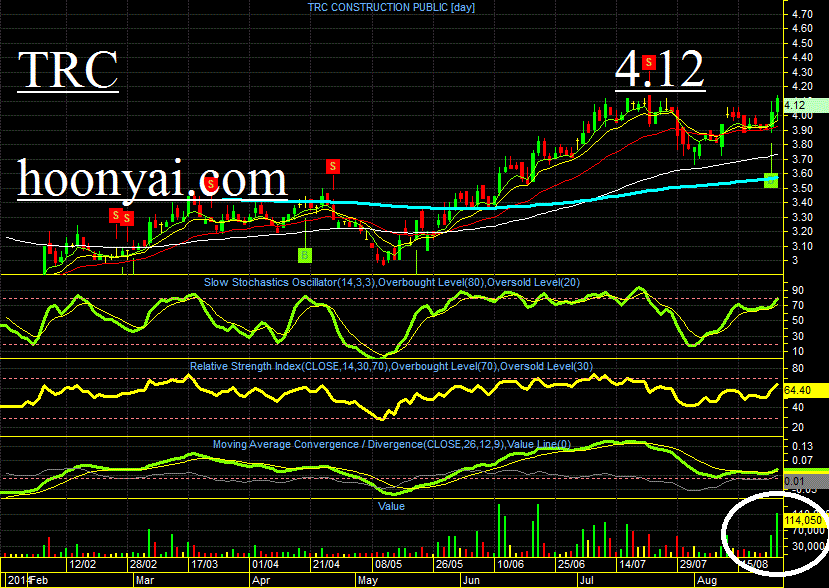Click the 4.70 price axis label
The image size is (829, 588).
pos(803,14)
